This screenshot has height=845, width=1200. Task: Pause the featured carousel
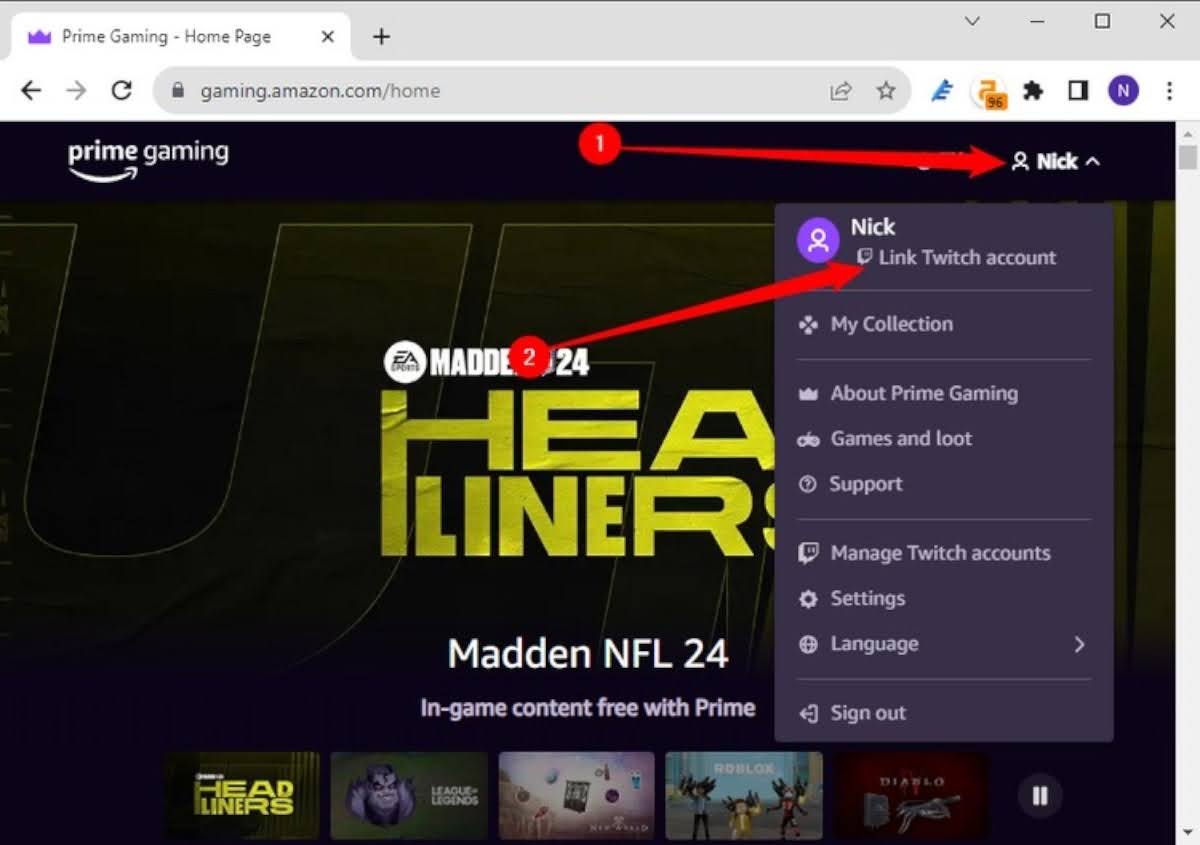tap(1040, 796)
